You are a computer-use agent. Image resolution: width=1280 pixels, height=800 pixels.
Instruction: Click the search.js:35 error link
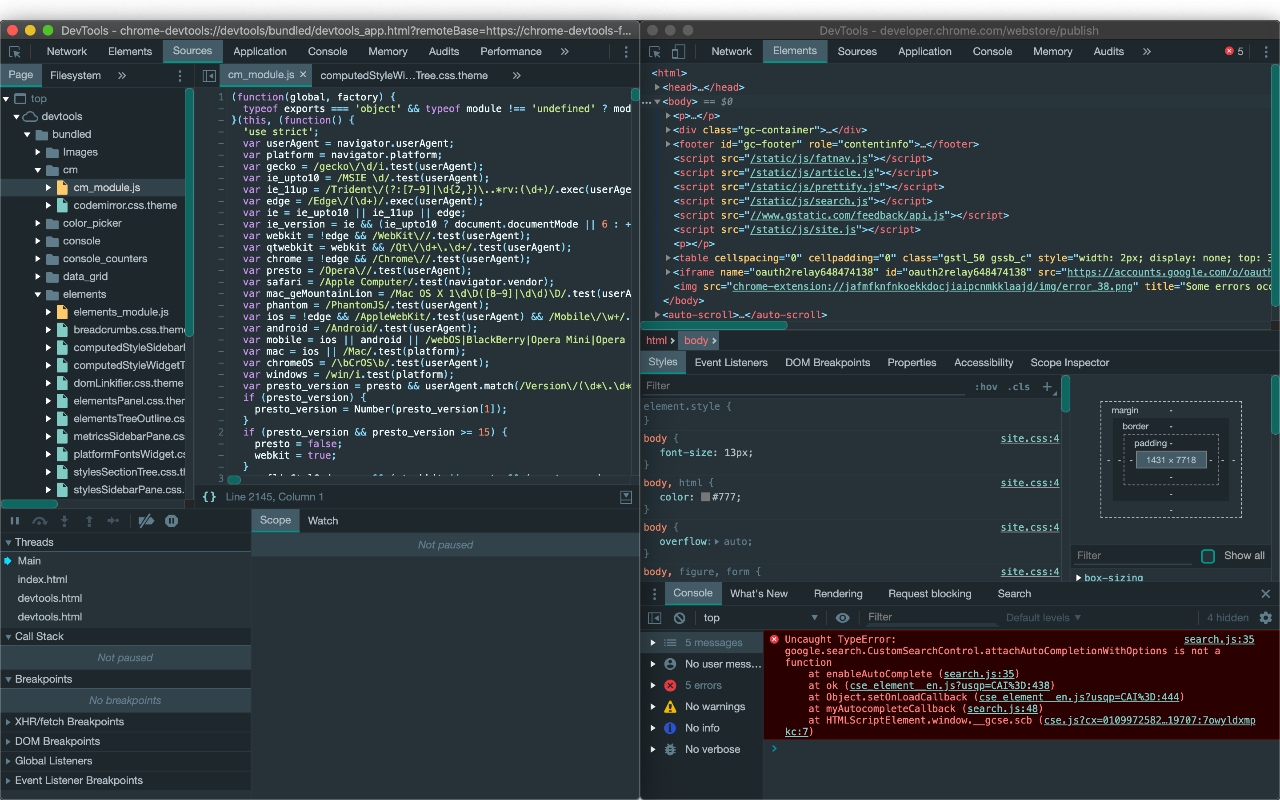pos(1219,639)
